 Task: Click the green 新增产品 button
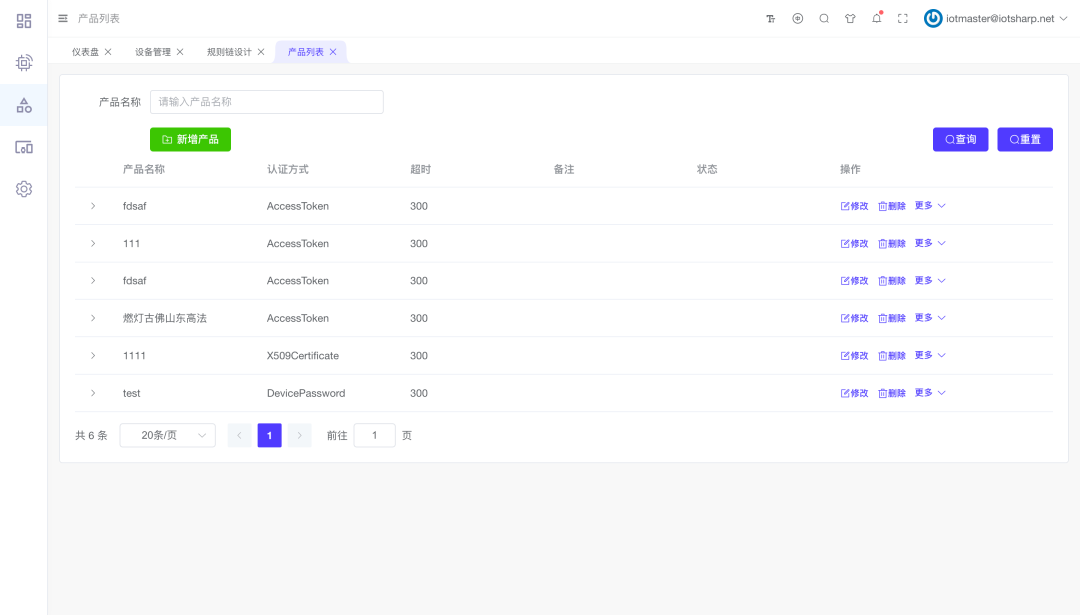pyautogui.click(x=190, y=140)
